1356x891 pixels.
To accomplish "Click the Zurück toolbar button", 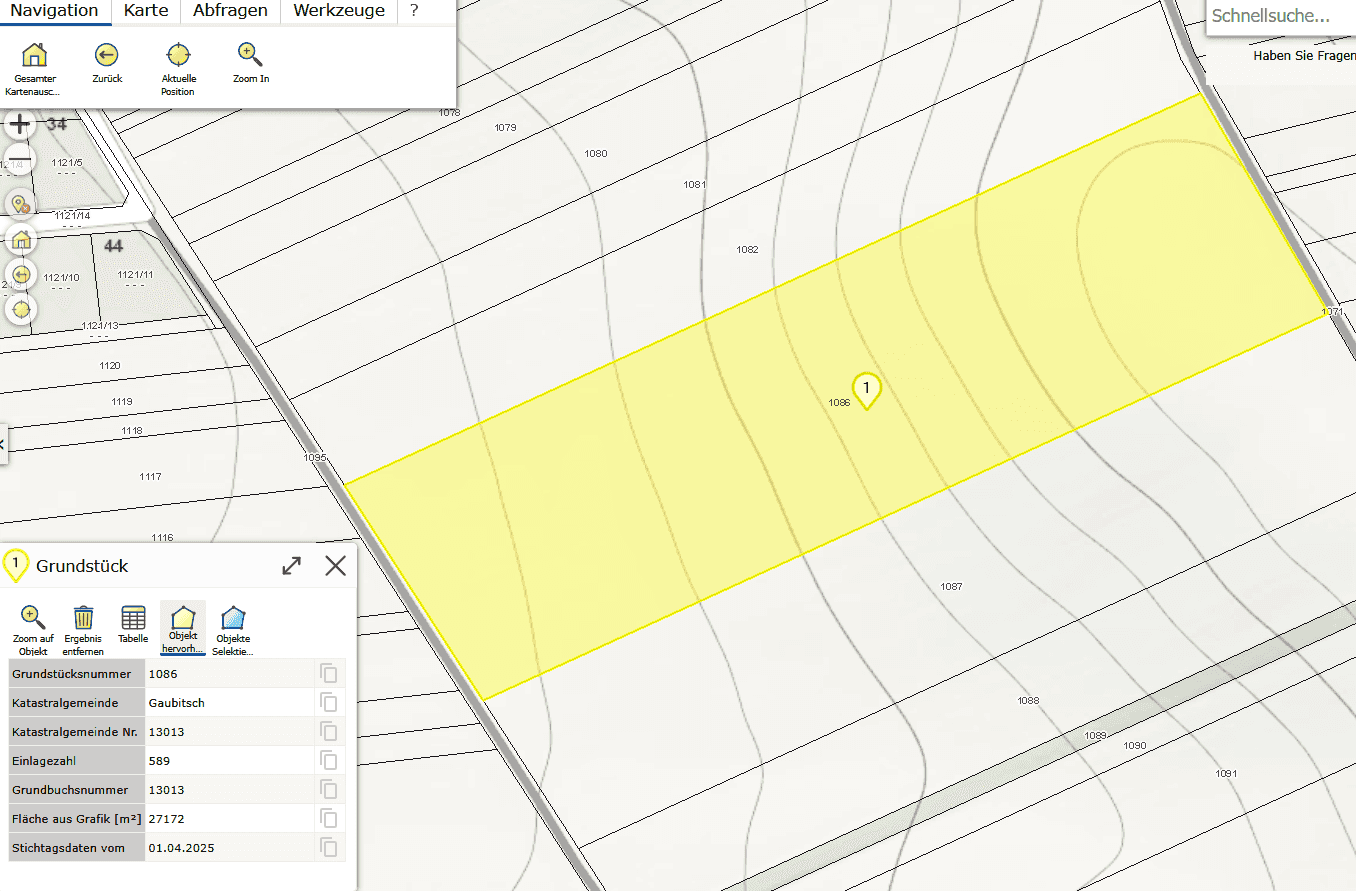I will (x=107, y=63).
